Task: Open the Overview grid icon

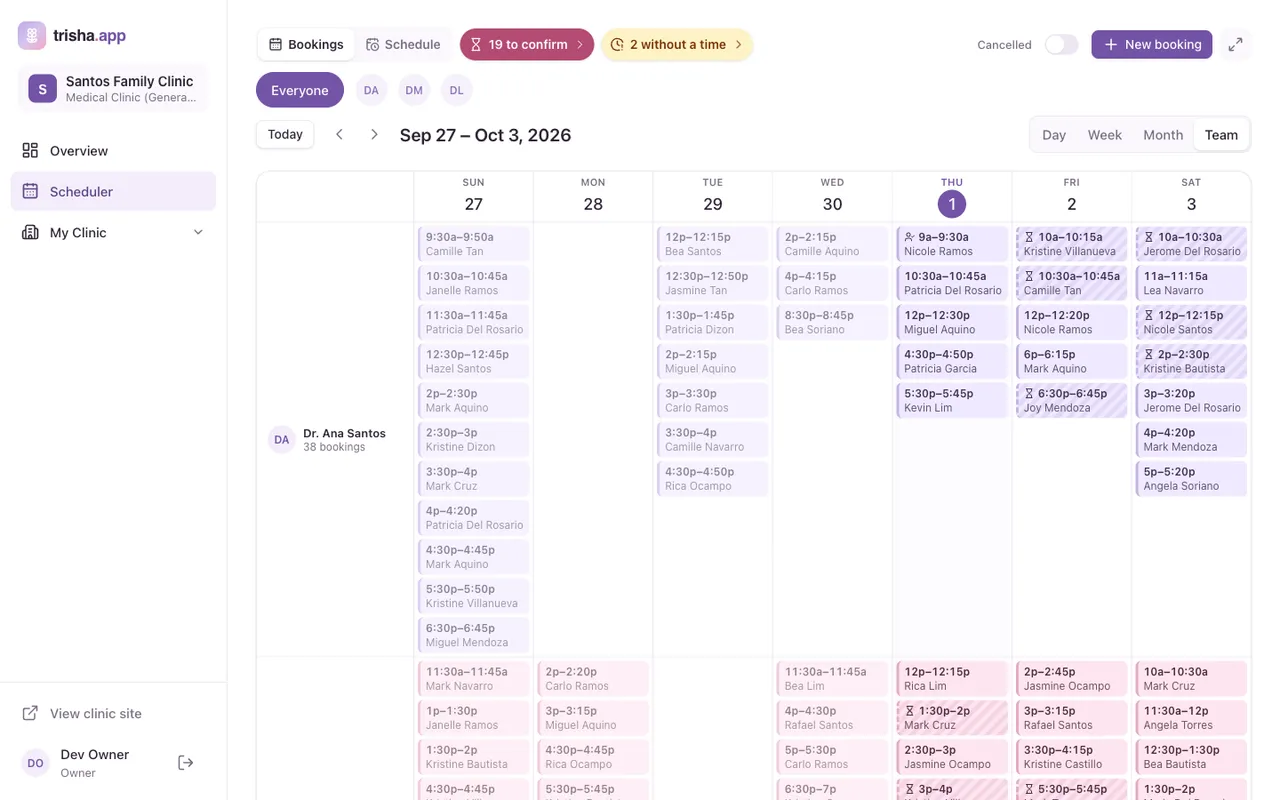Action: 30,151
